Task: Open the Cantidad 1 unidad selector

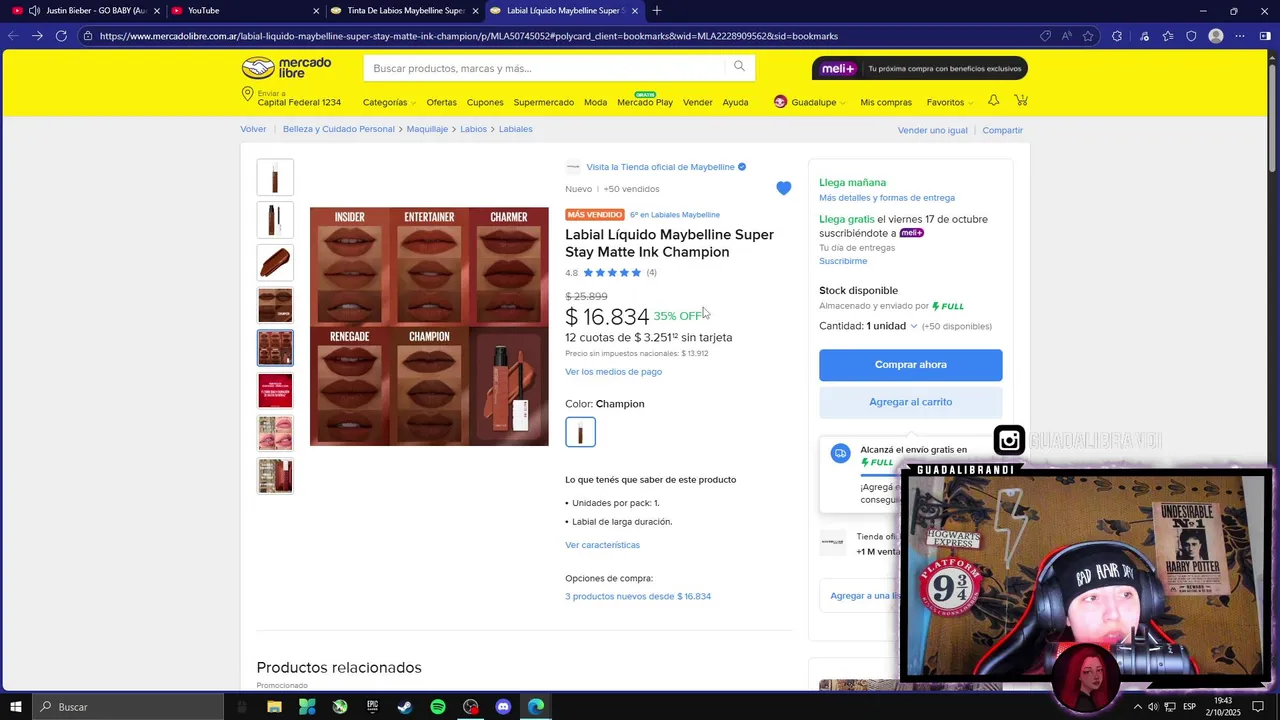Action: [868, 326]
